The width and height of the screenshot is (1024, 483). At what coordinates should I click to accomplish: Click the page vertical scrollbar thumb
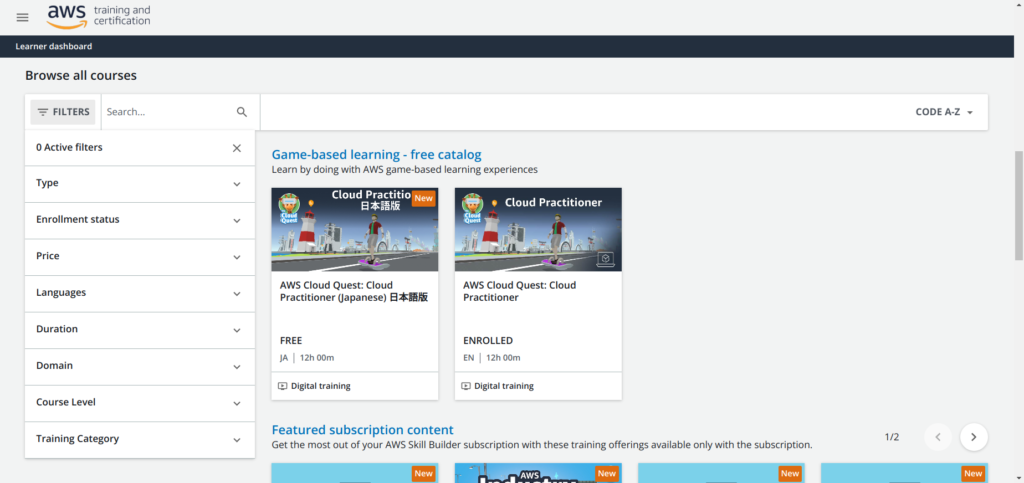[x=1018, y=206]
